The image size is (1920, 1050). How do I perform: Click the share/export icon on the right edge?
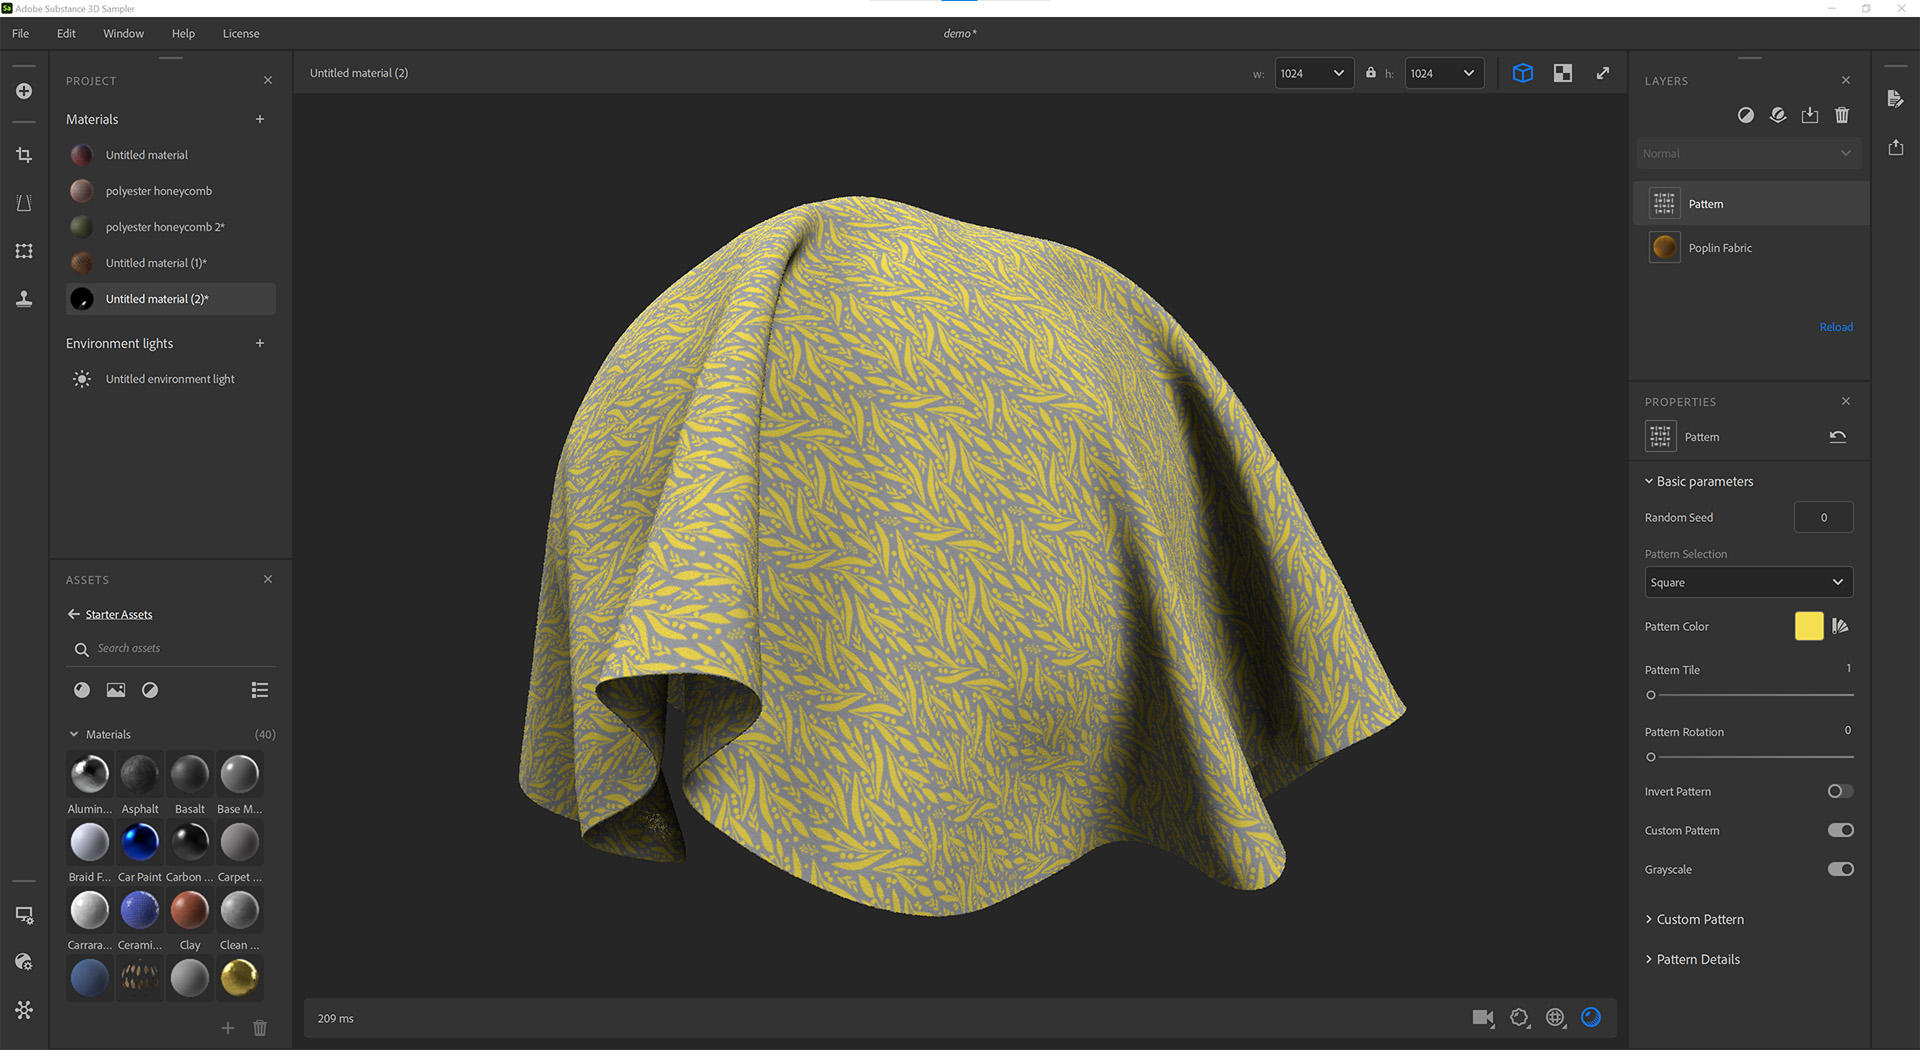[1896, 147]
